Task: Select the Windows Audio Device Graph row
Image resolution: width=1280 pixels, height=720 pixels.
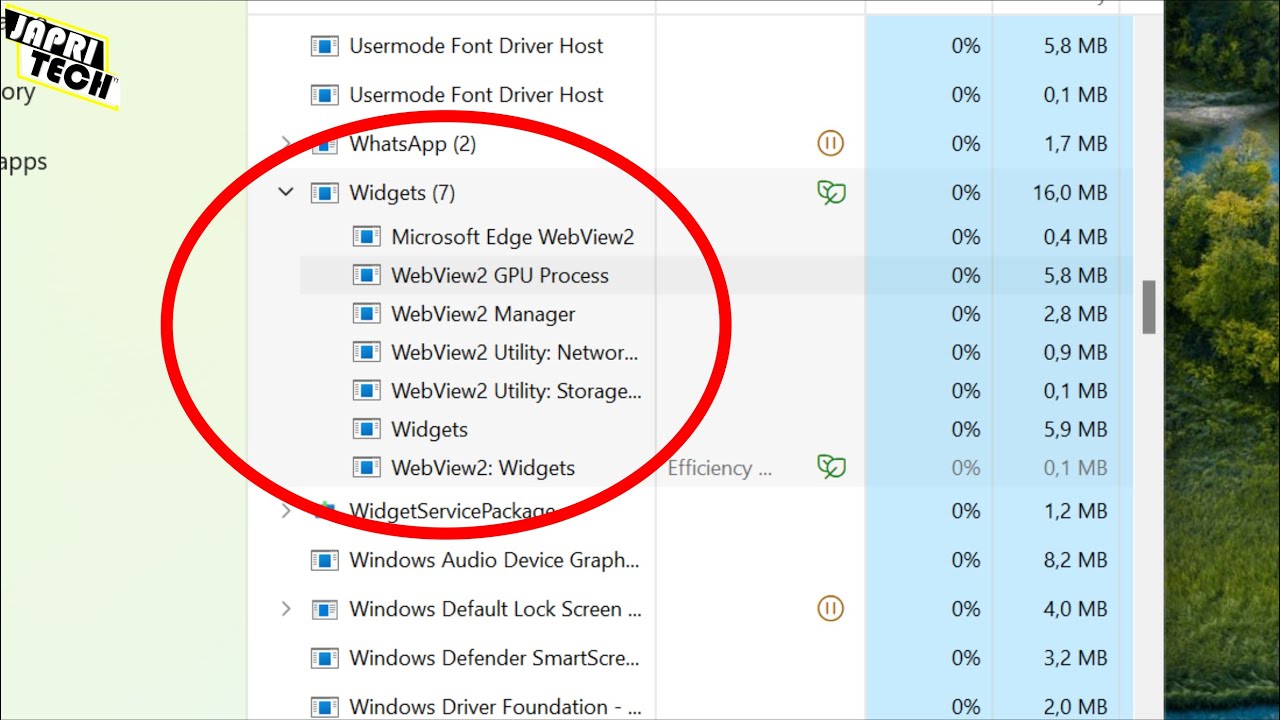Action: (x=690, y=560)
